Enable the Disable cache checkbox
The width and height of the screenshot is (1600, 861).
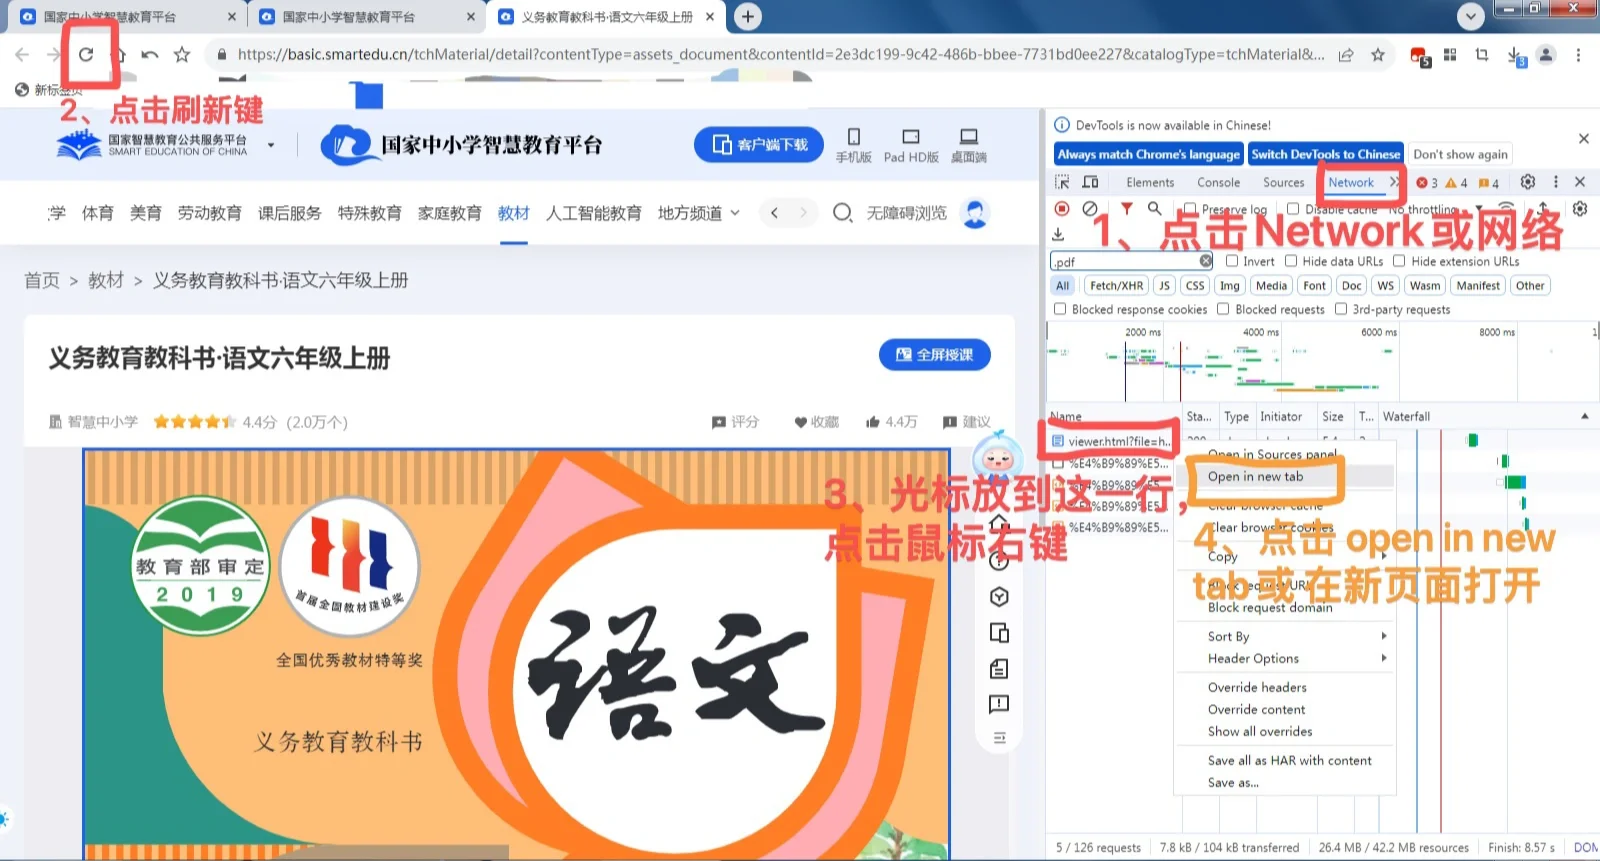tap(1293, 208)
